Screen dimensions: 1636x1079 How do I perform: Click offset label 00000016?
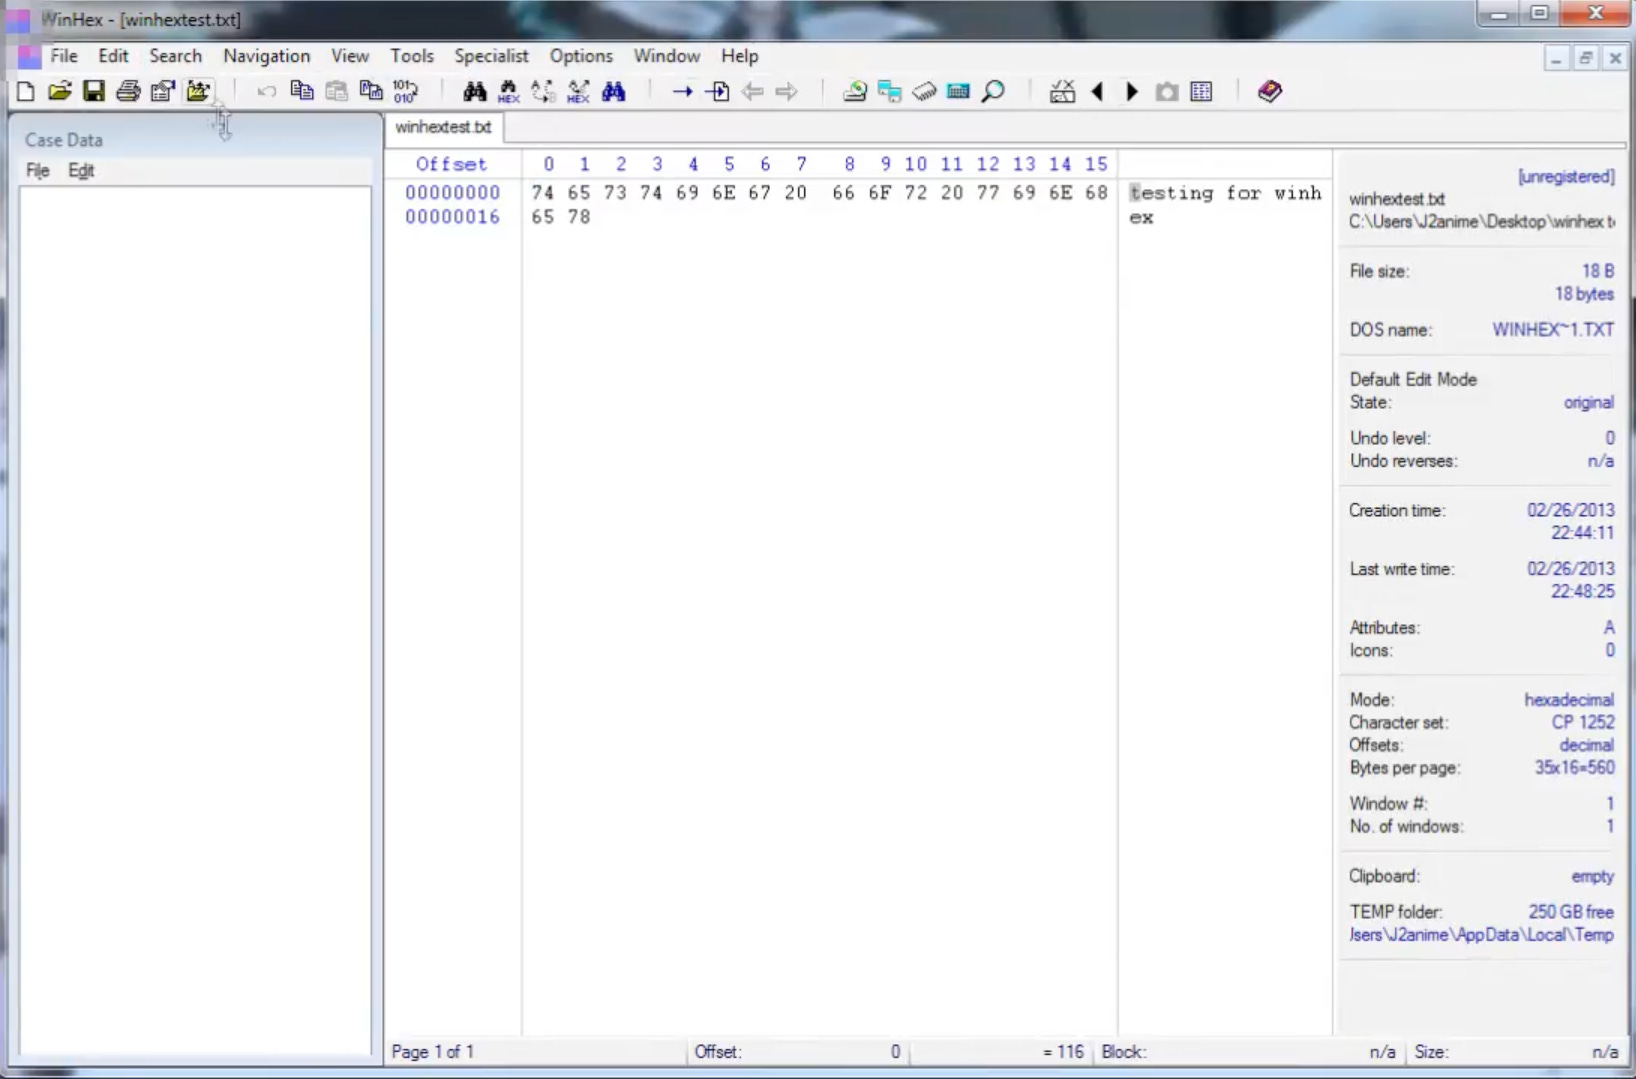[x=452, y=217]
